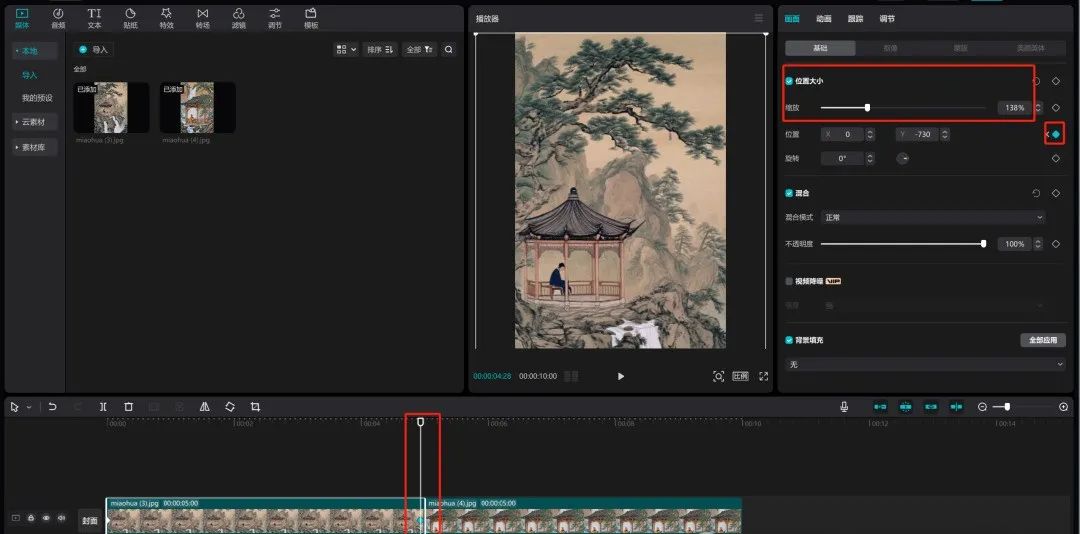Open the 排序 sort dropdown
This screenshot has width=1080, height=534.
[380, 50]
